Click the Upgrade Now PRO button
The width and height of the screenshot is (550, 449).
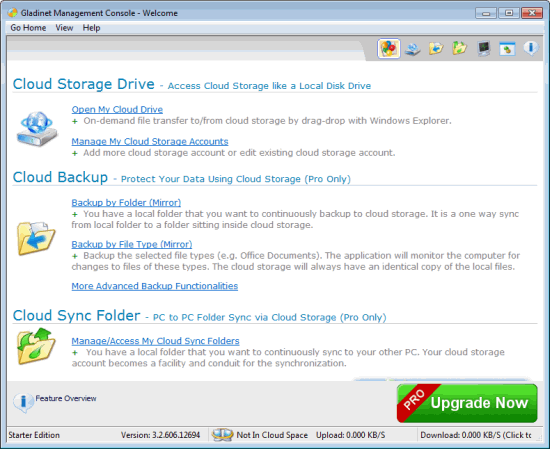pyautogui.click(x=467, y=403)
